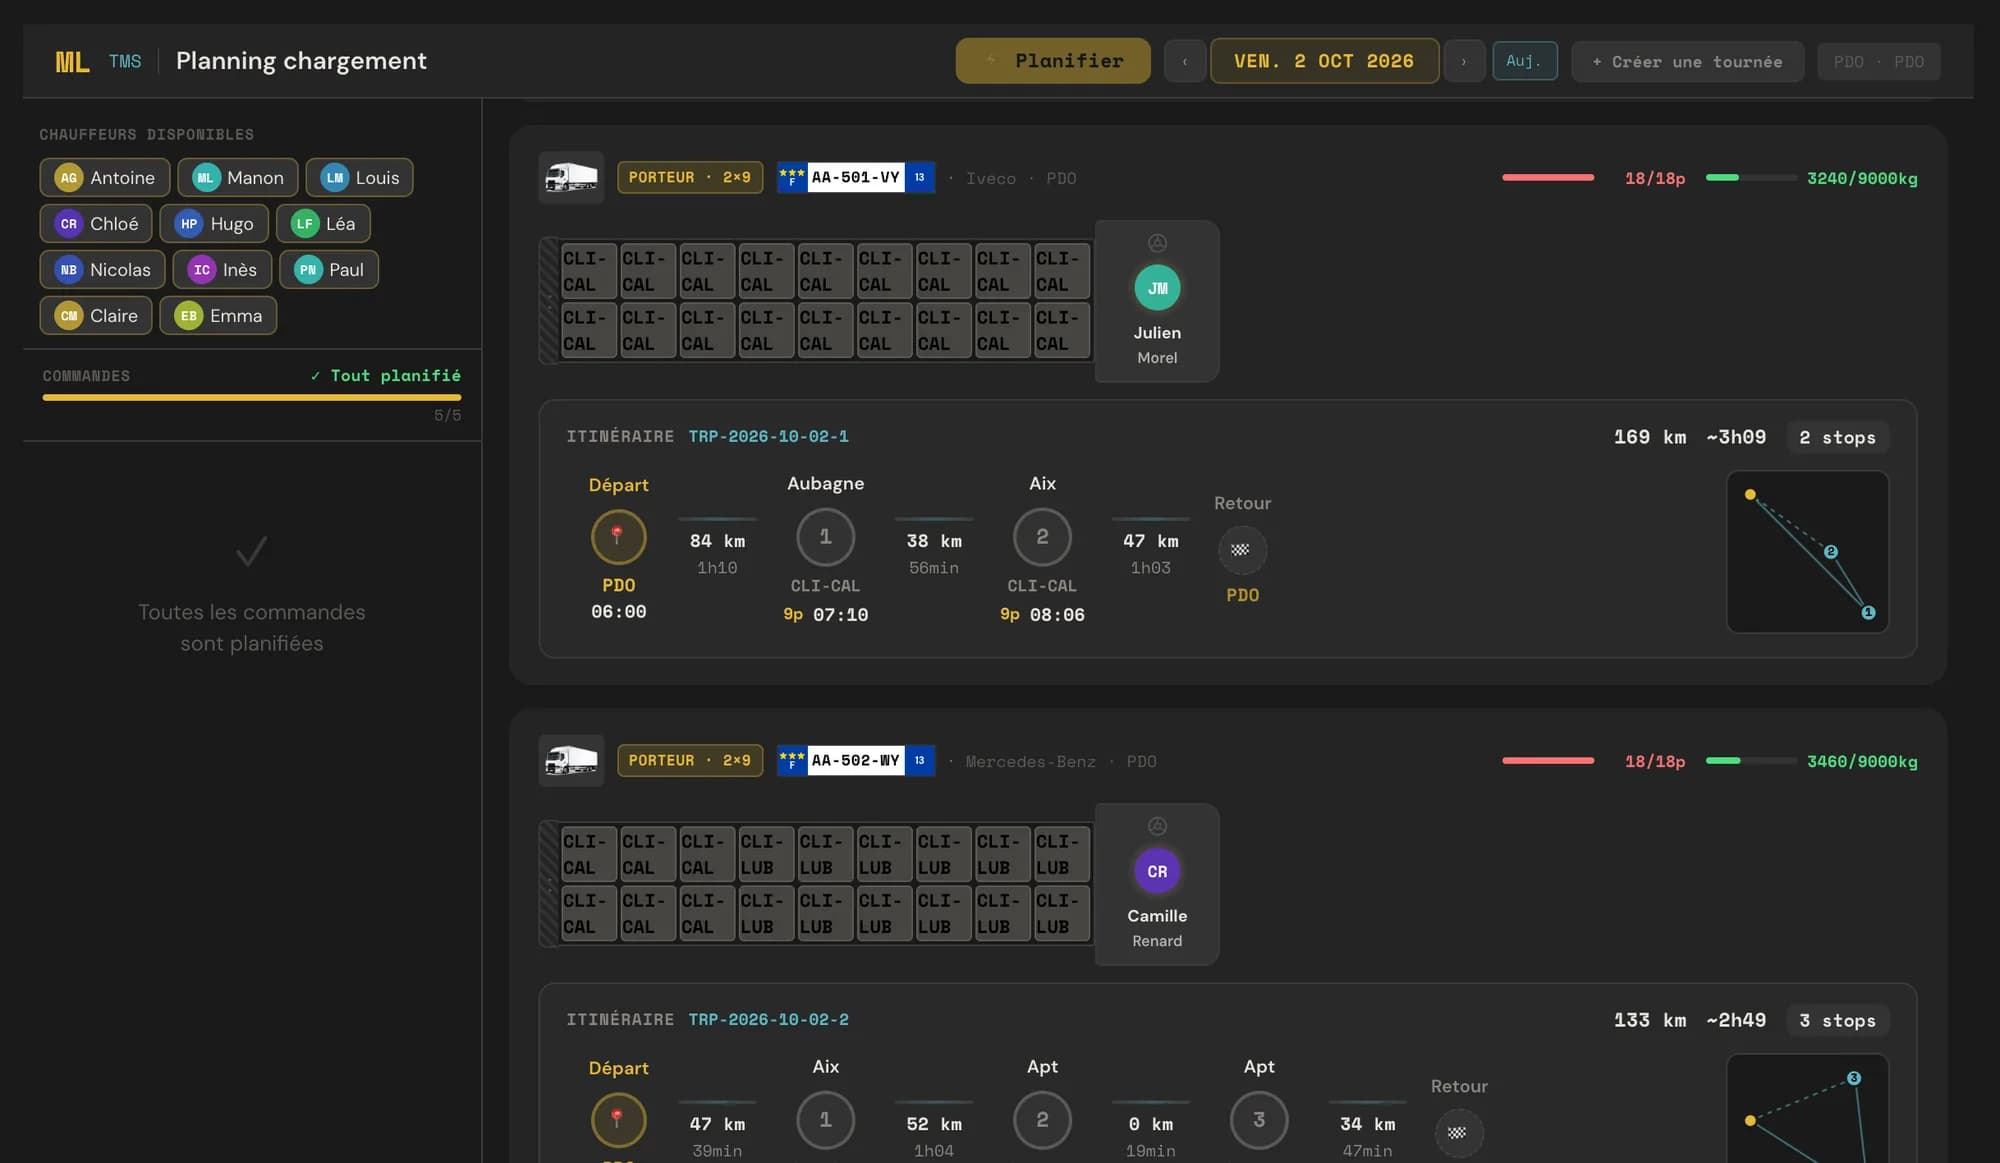Click stop 2 Aix circle marker
2000x1163 pixels.
pyautogui.click(x=1042, y=537)
